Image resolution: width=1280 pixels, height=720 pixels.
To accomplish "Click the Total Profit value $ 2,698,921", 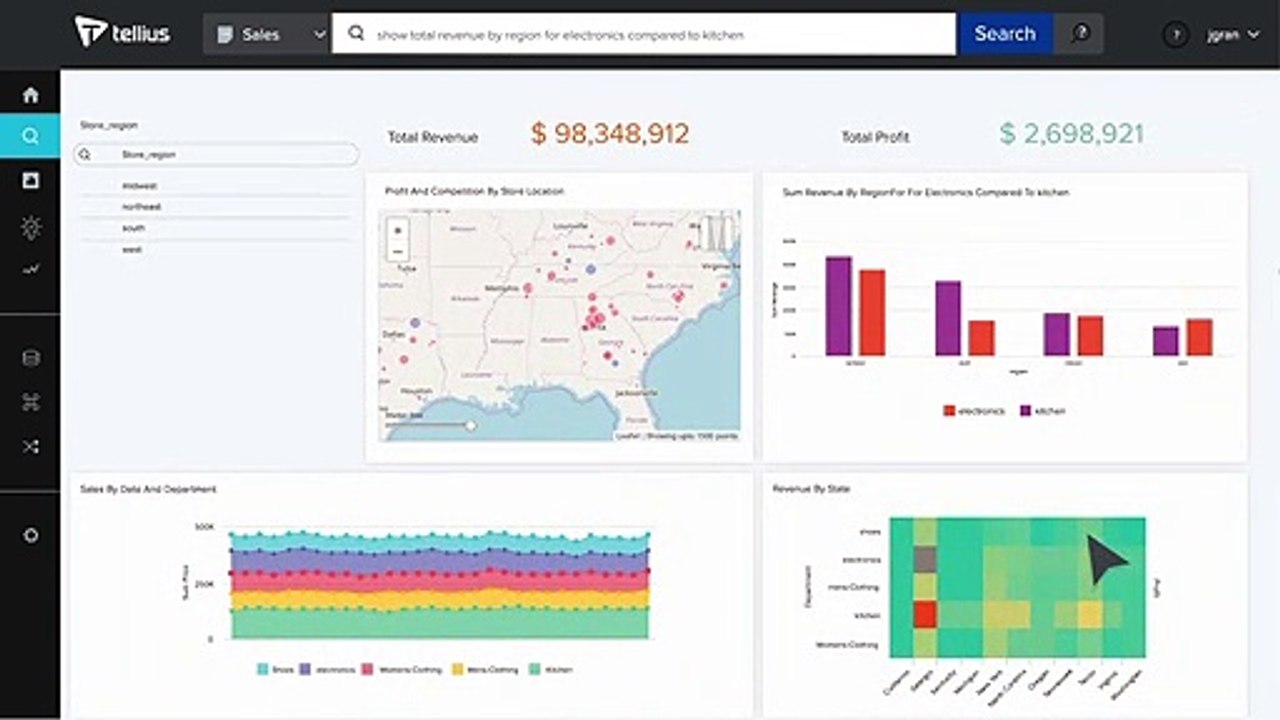I will tap(1072, 134).
